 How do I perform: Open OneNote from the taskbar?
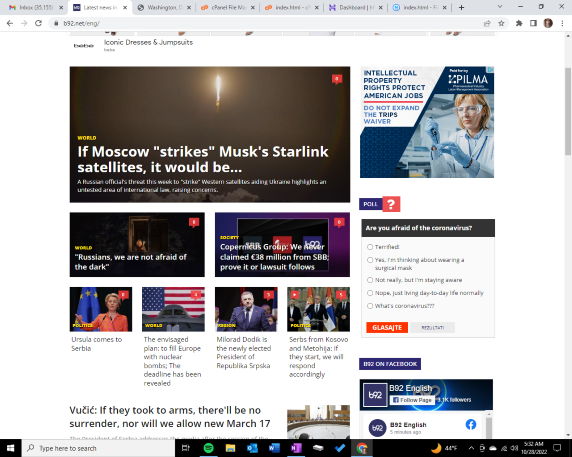(296, 448)
